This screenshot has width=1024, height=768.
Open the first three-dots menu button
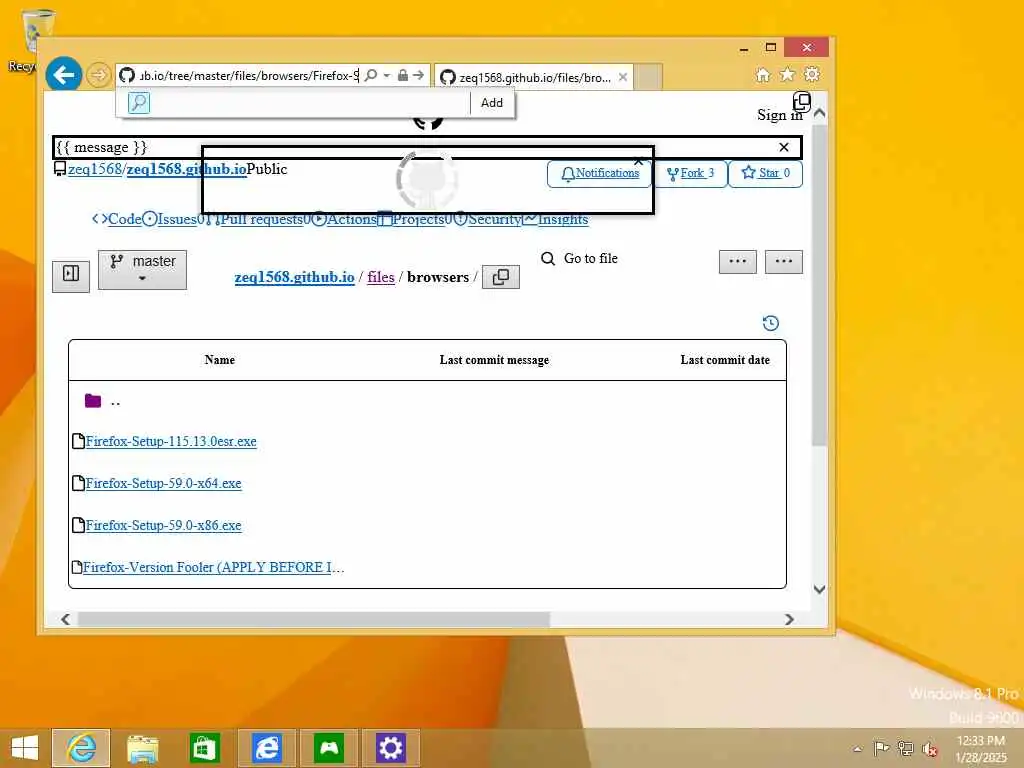pyautogui.click(x=738, y=261)
